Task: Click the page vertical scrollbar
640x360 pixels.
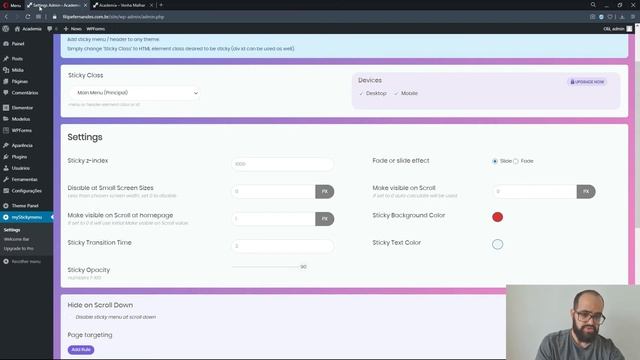Action: coord(638,145)
